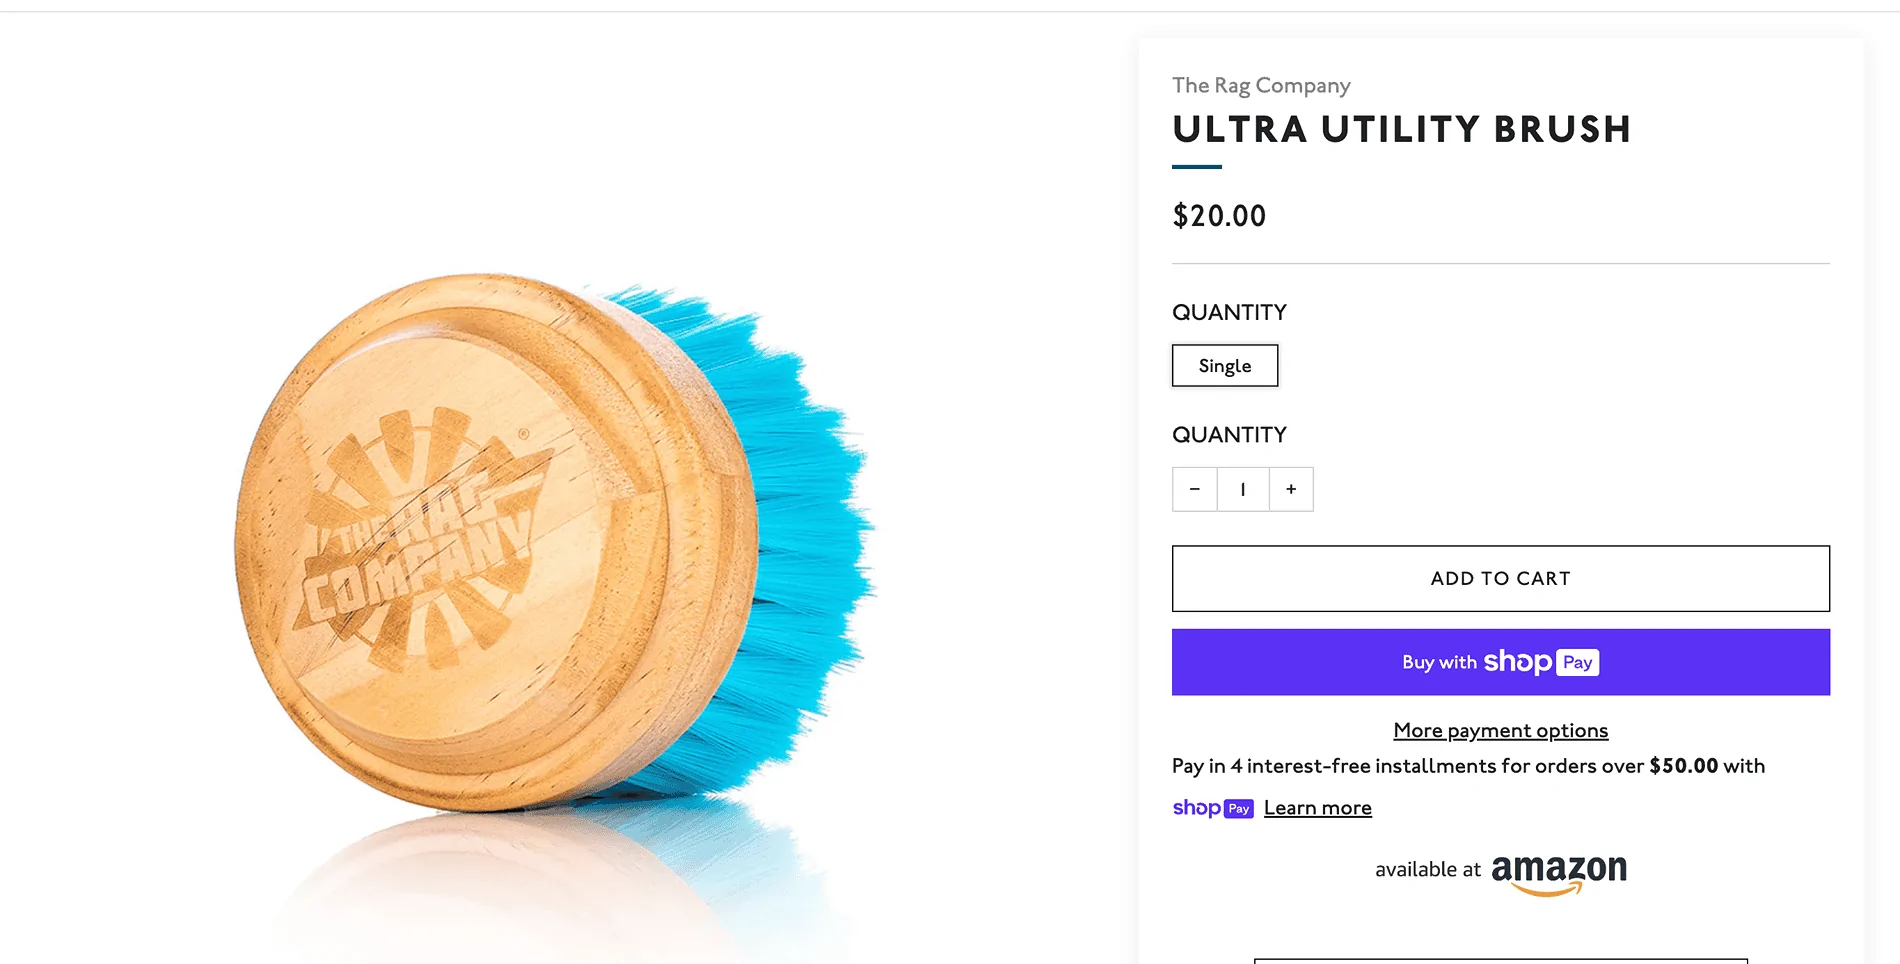Click the QUANTITY label above Single option
Viewport: 1900px width, 964px height.
(x=1229, y=313)
